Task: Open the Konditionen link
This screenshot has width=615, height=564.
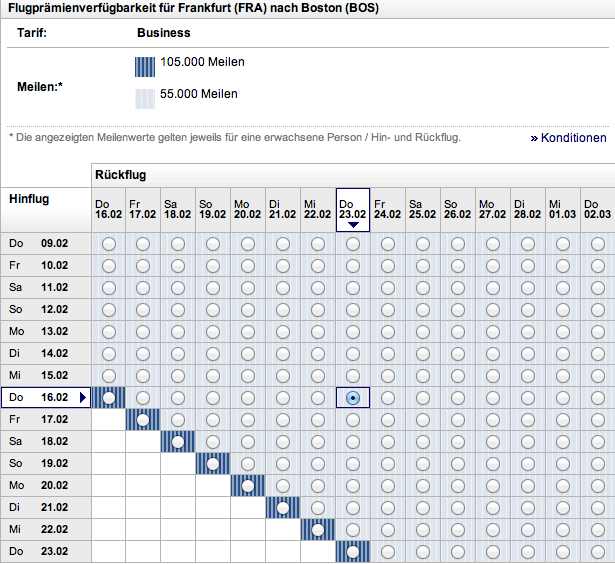Action: [x=568, y=138]
